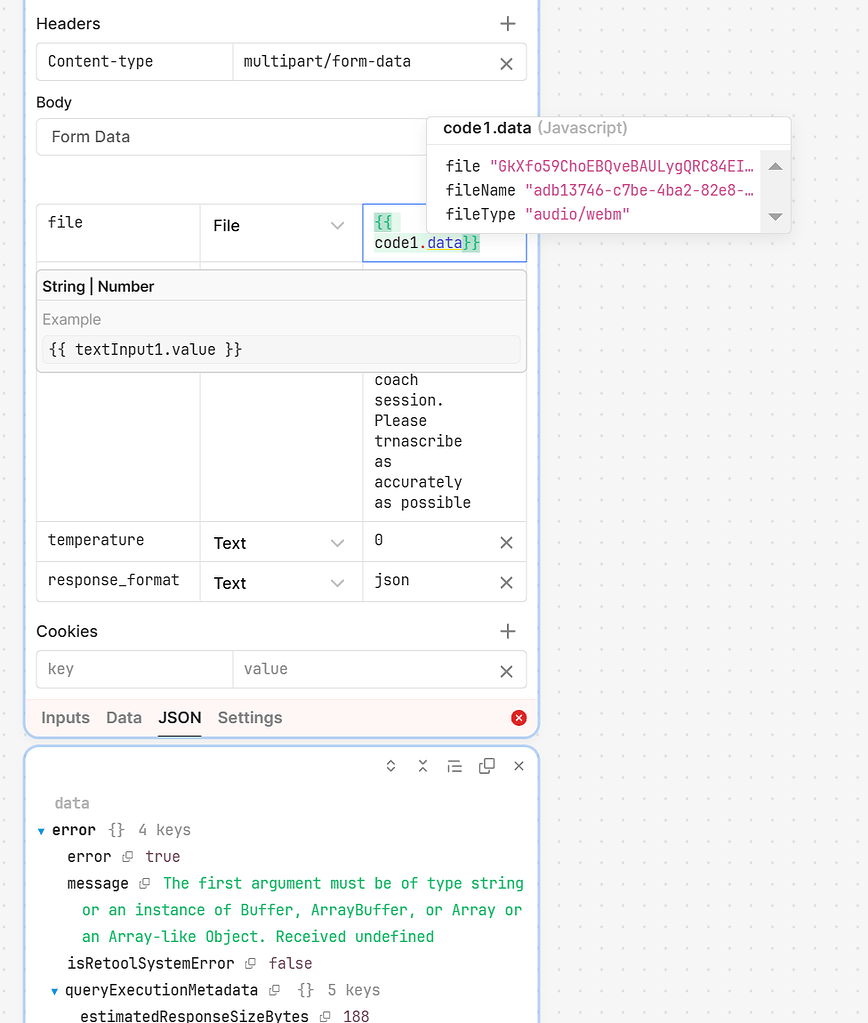Click the add Header plus icon
The height and width of the screenshot is (1023, 868).
coord(508,23)
